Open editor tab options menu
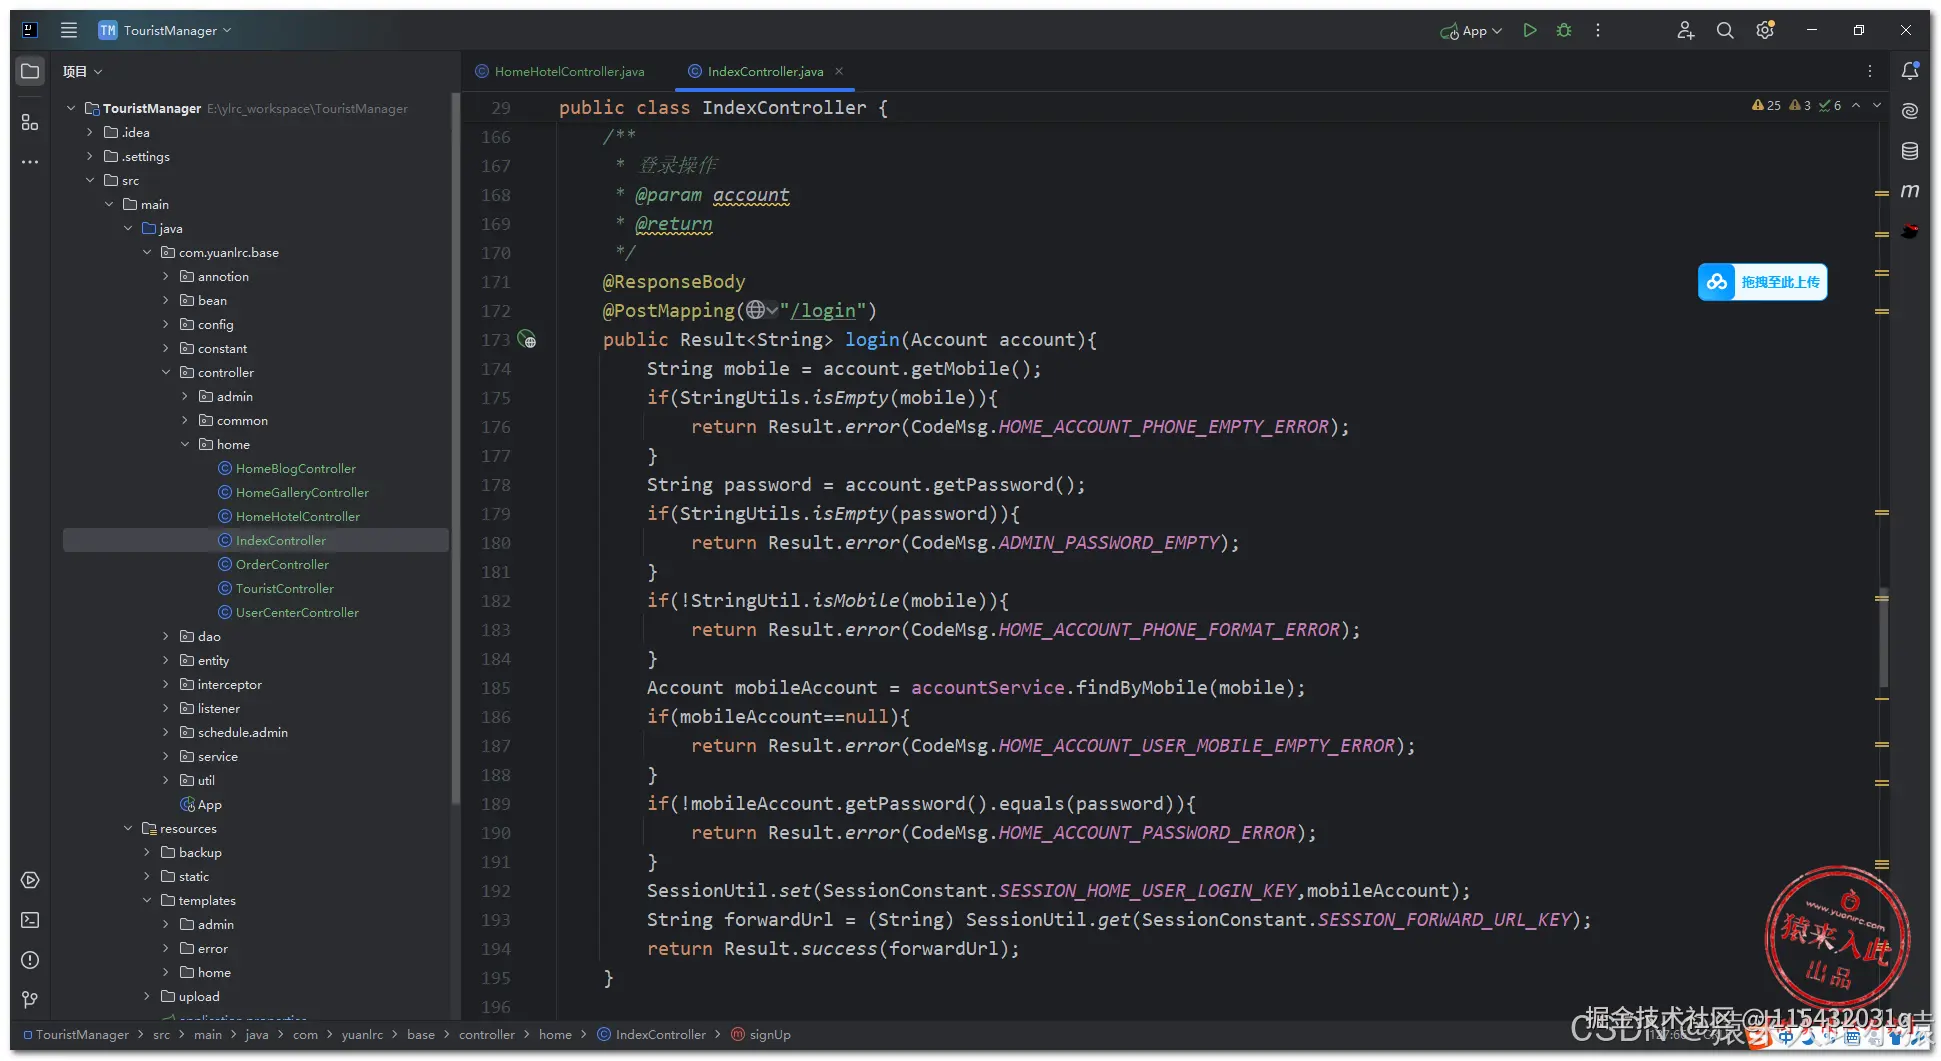 coord(1870,71)
